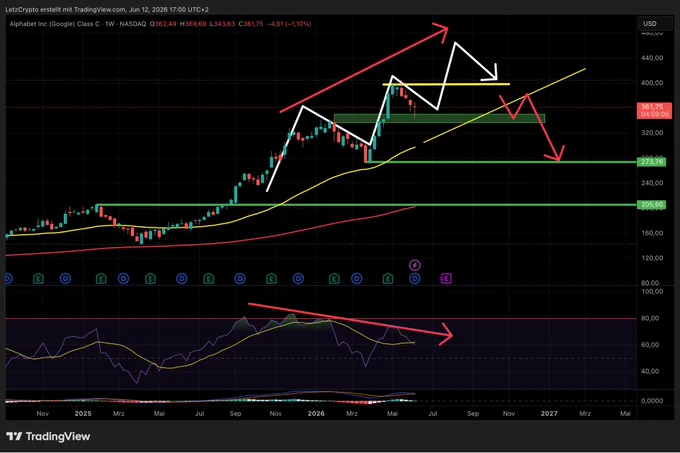This screenshot has height=453, width=680.
Task: Open dividend D marker above Sep 2025 label
Action: [240, 279]
